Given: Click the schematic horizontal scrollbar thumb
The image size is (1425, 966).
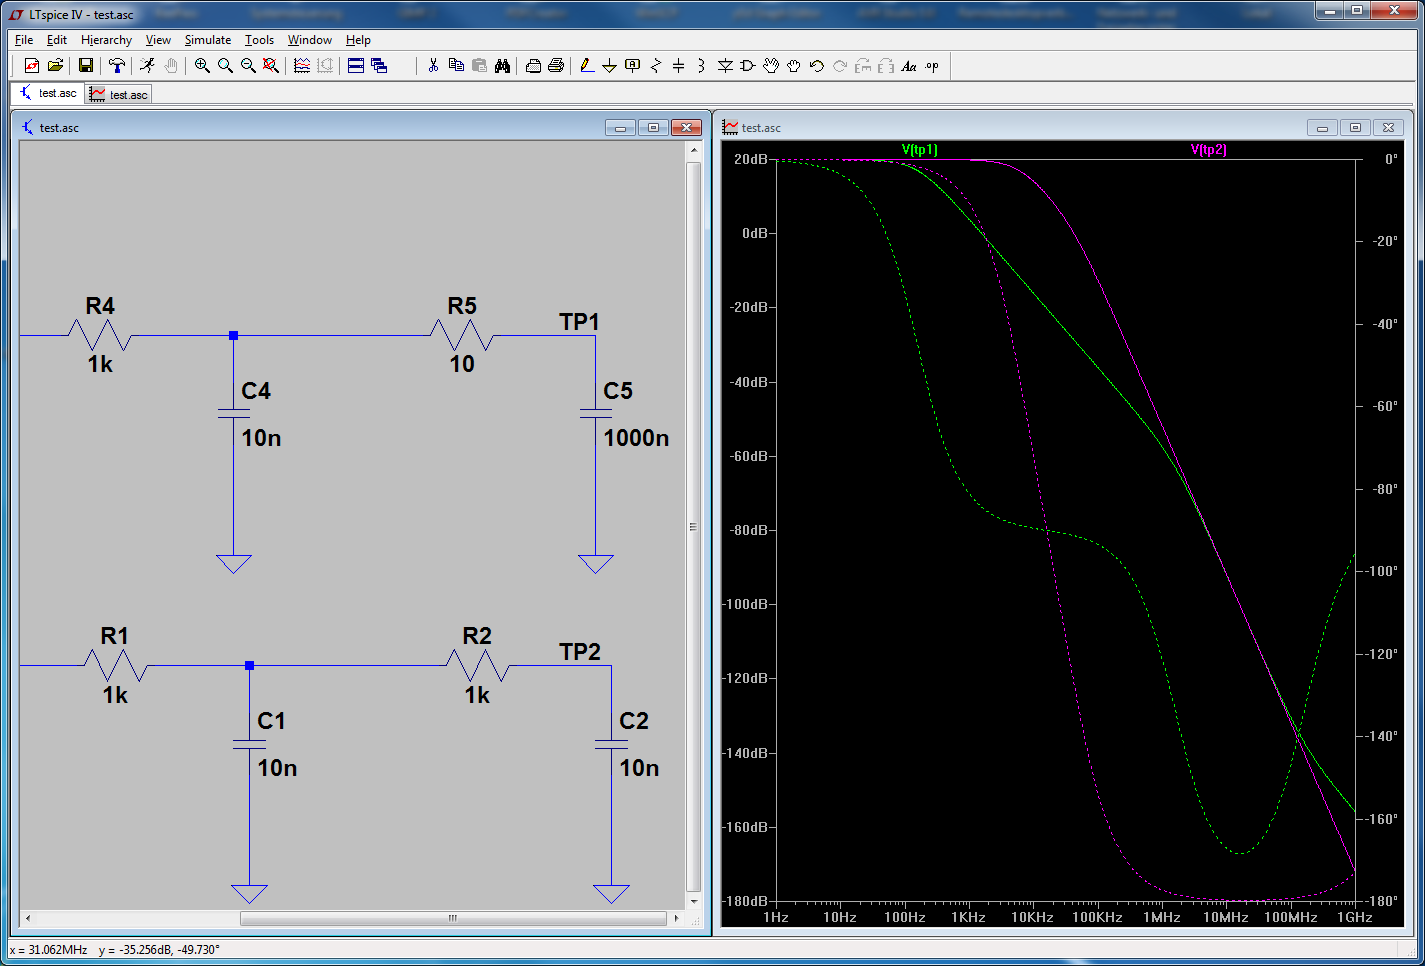Looking at the screenshot, I should [453, 918].
